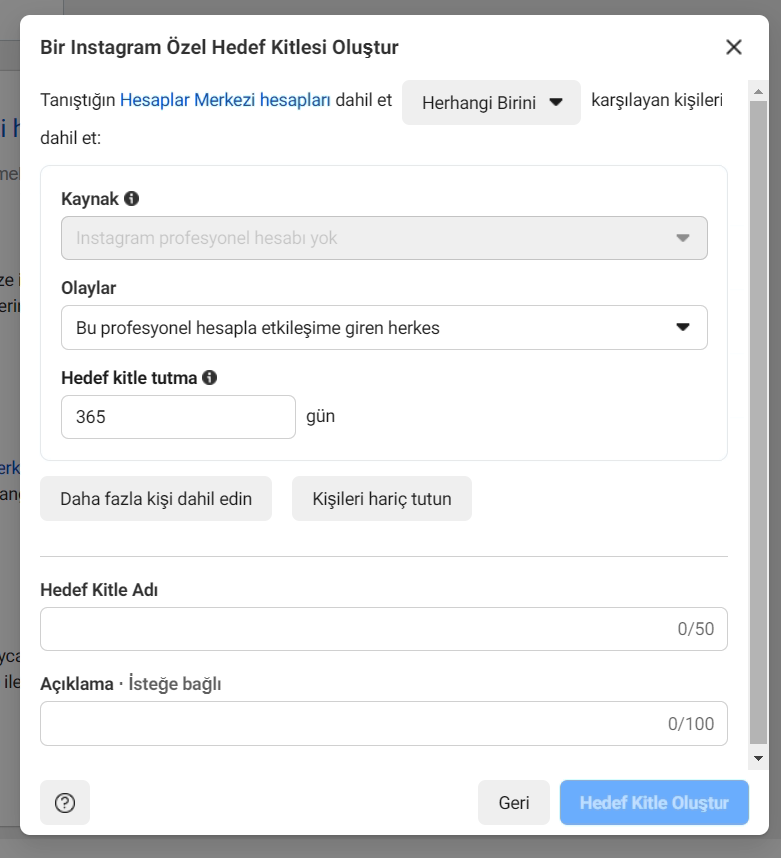
Task: Click the İsteğe bağlı text
Action: [175, 684]
